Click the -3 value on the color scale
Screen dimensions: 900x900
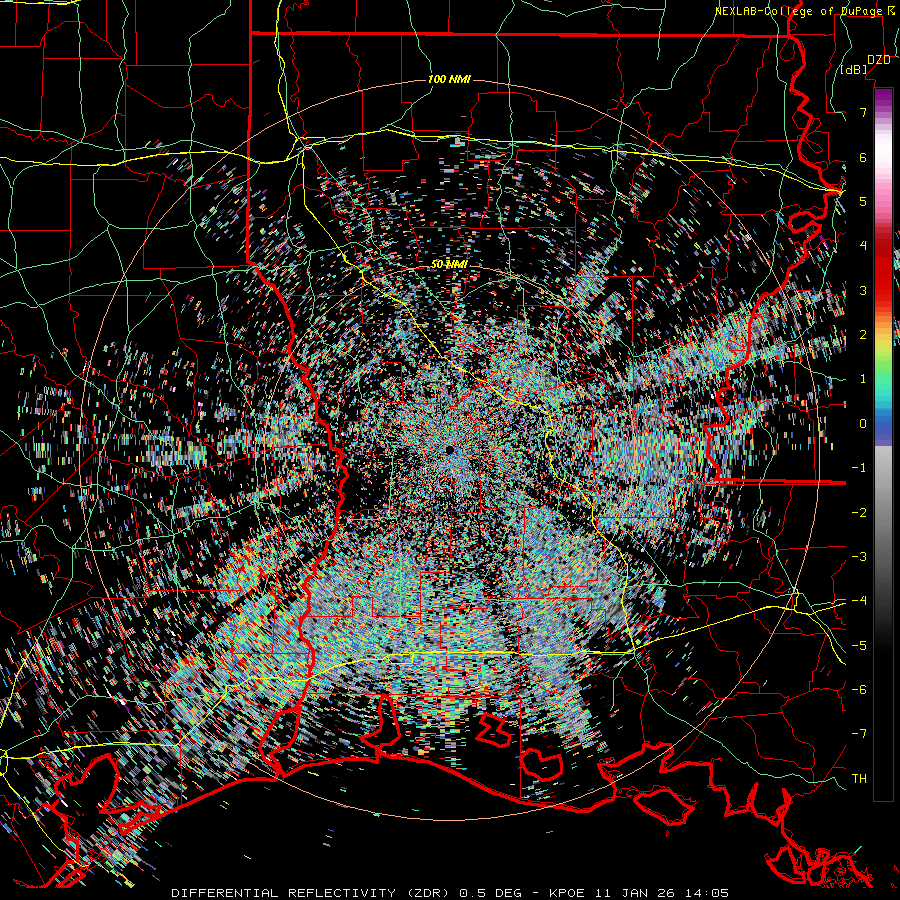pos(859,557)
